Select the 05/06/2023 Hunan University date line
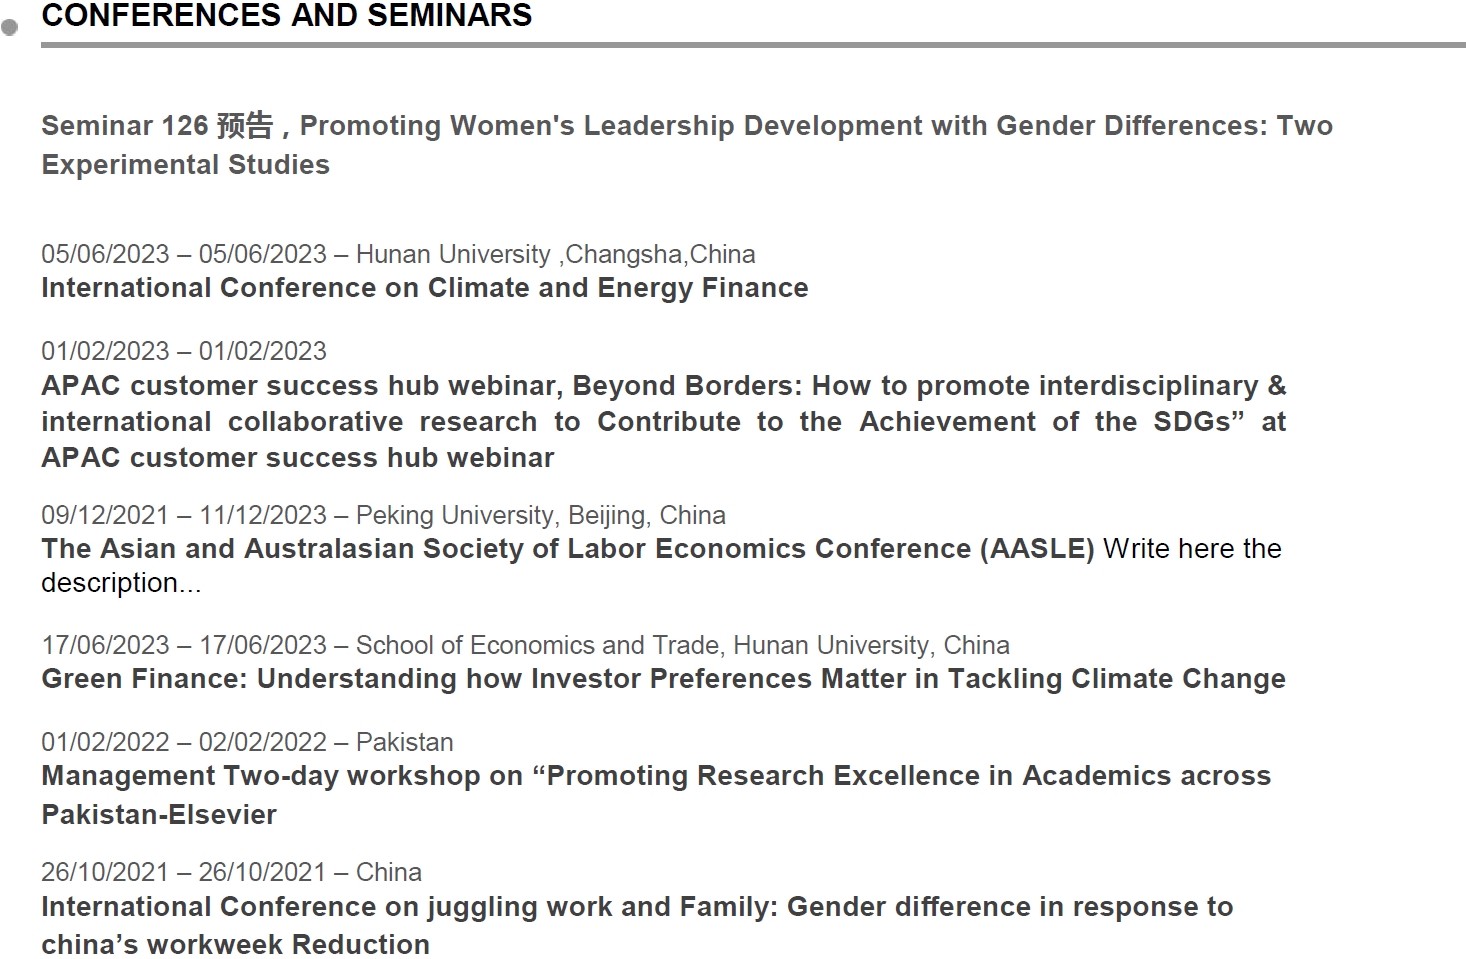 [x=398, y=254]
